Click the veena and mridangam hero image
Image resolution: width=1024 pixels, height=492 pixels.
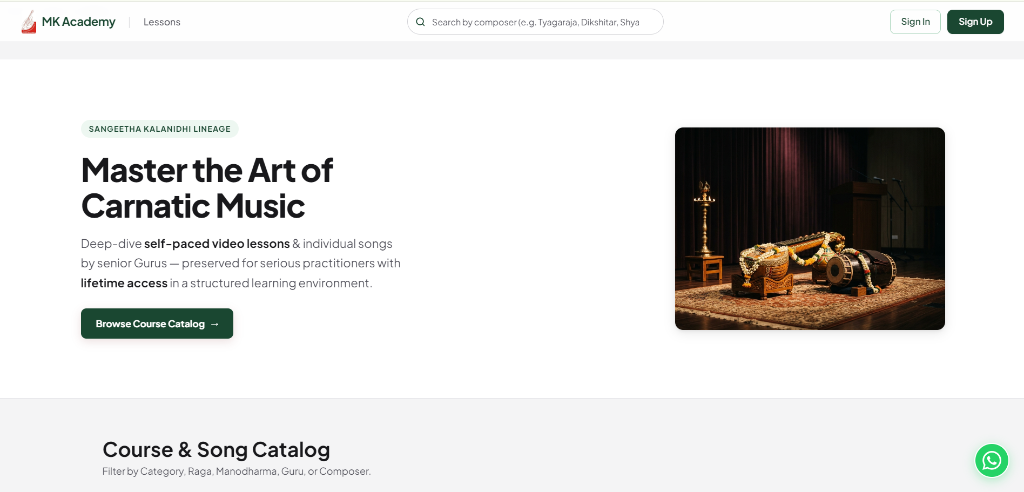pyautogui.click(x=809, y=228)
